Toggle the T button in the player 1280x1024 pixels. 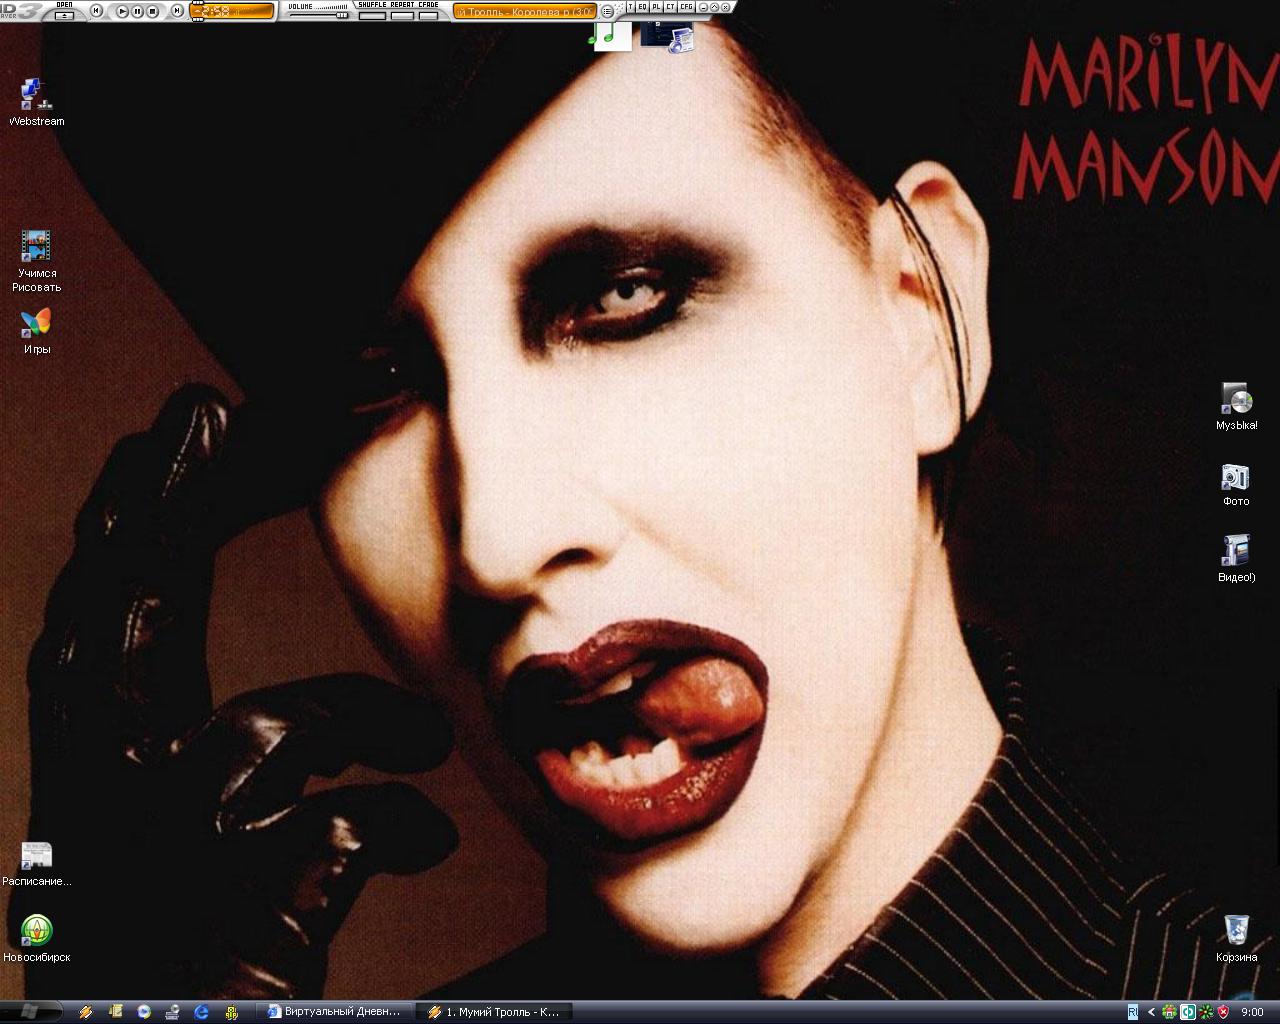click(x=630, y=7)
